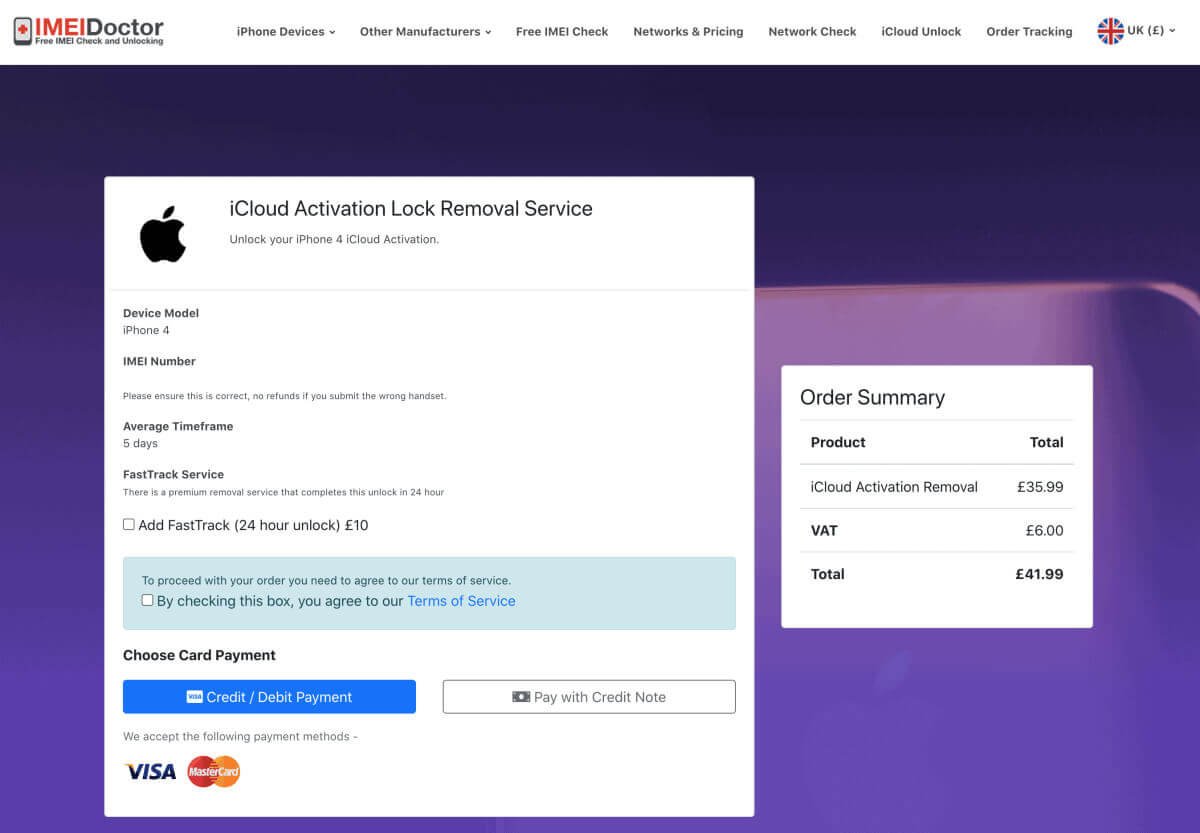1200x833 pixels.
Task: Open the Free IMEI Check page
Action: click(562, 31)
